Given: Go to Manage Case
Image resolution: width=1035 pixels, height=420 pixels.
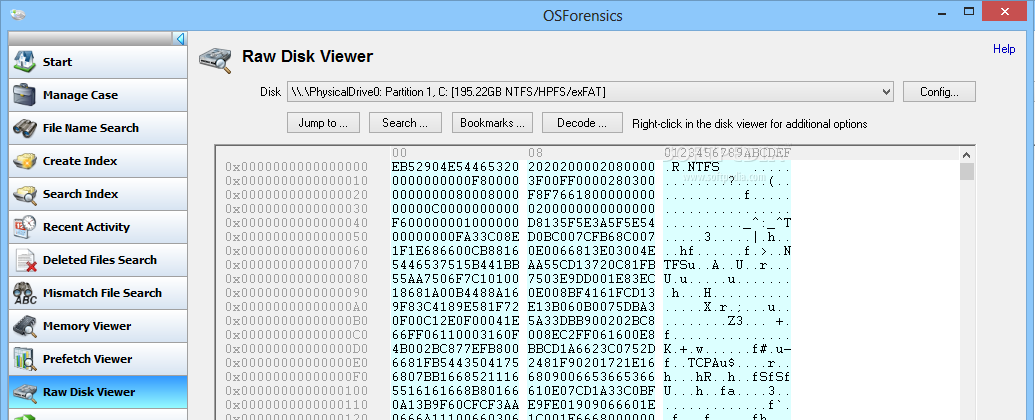Looking at the screenshot, I should pos(98,94).
